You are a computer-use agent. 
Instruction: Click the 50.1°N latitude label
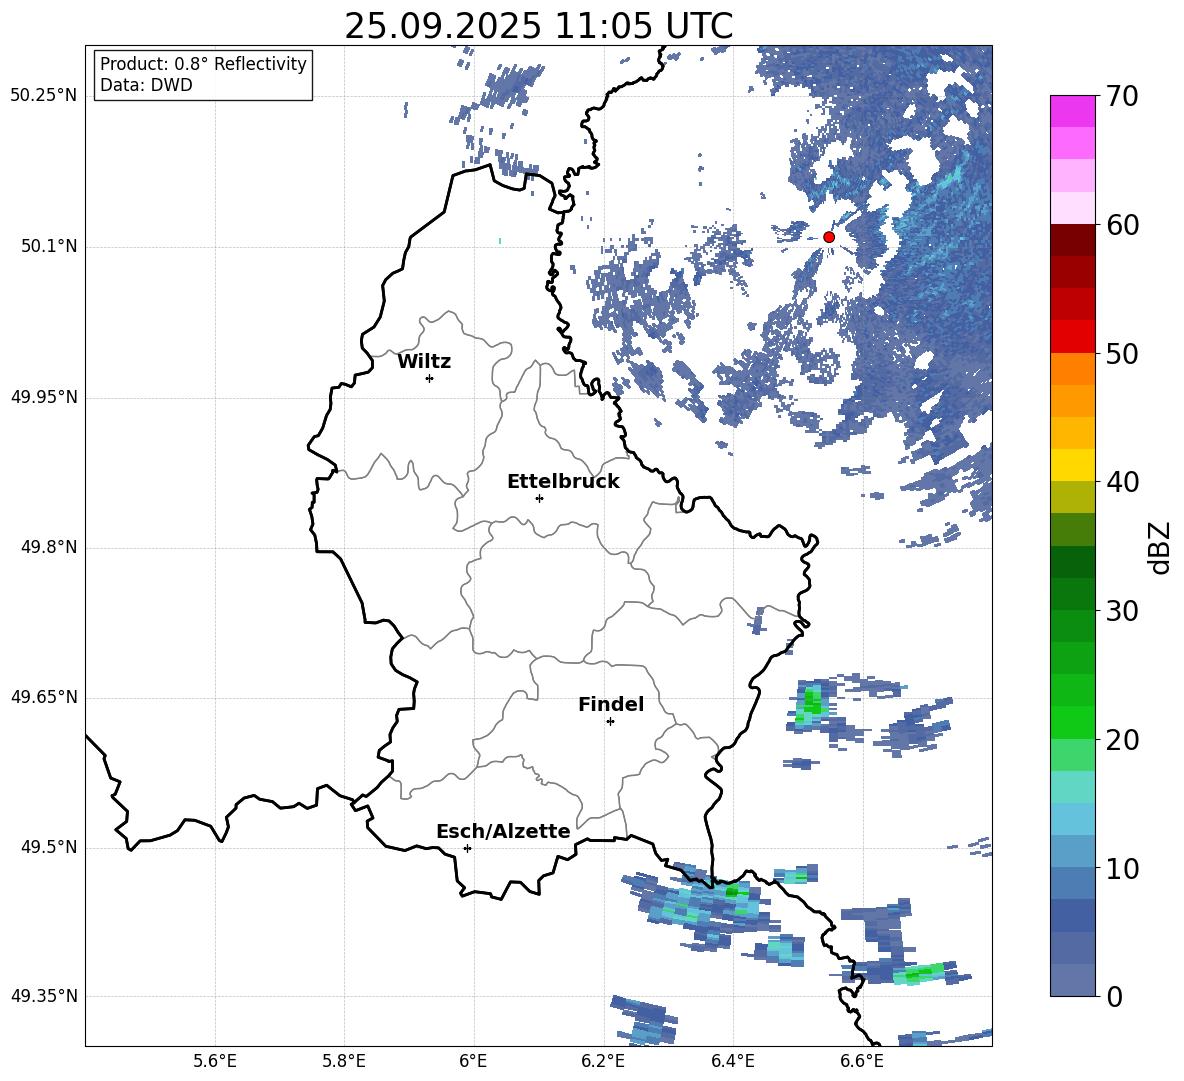[x=48, y=247]
